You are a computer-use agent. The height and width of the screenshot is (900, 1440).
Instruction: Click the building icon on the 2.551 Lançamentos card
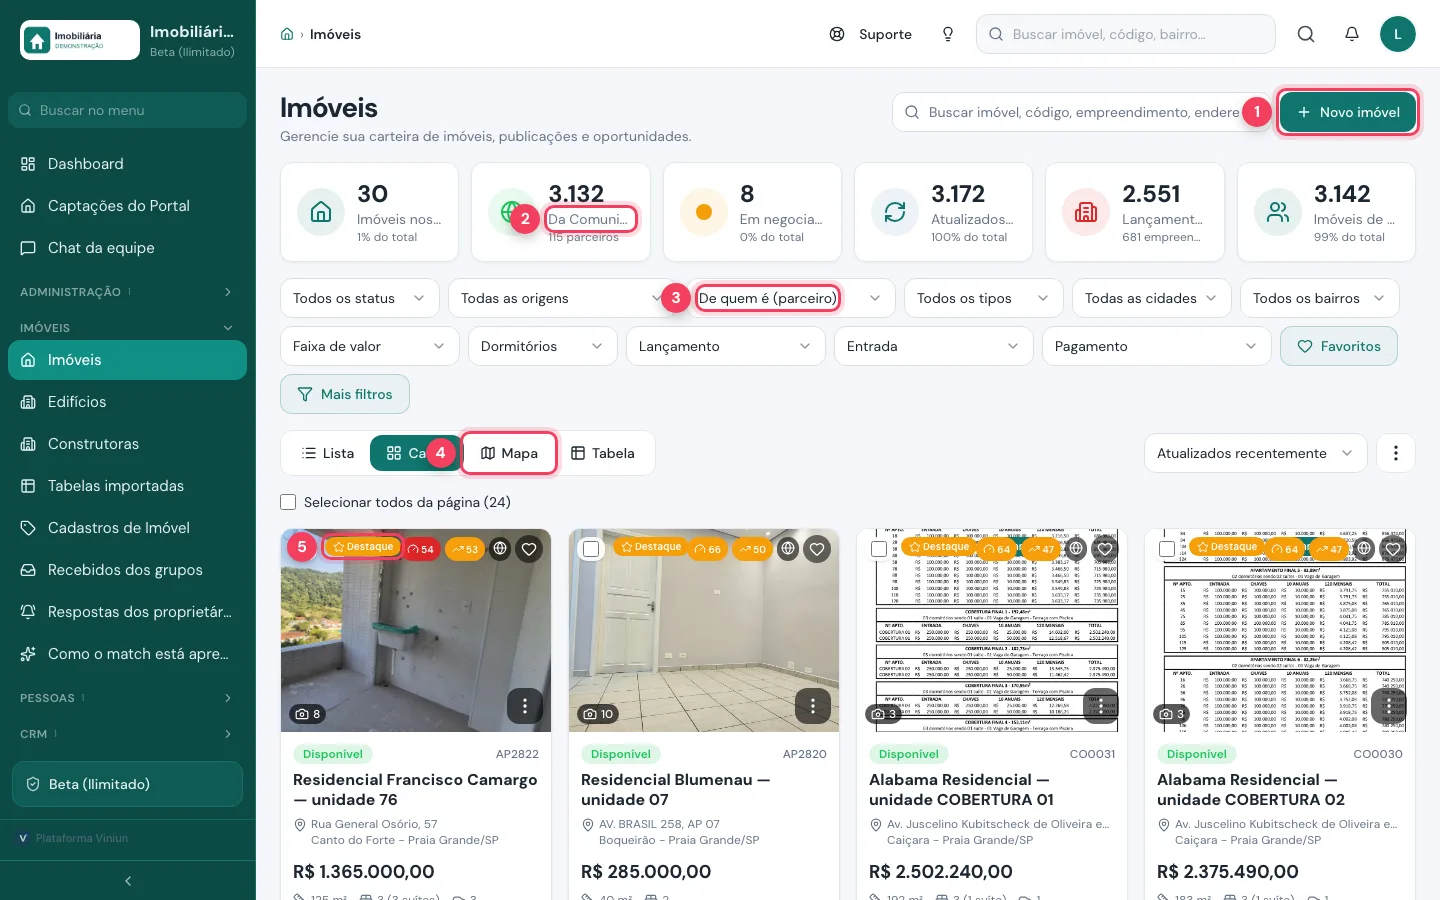1086,212
